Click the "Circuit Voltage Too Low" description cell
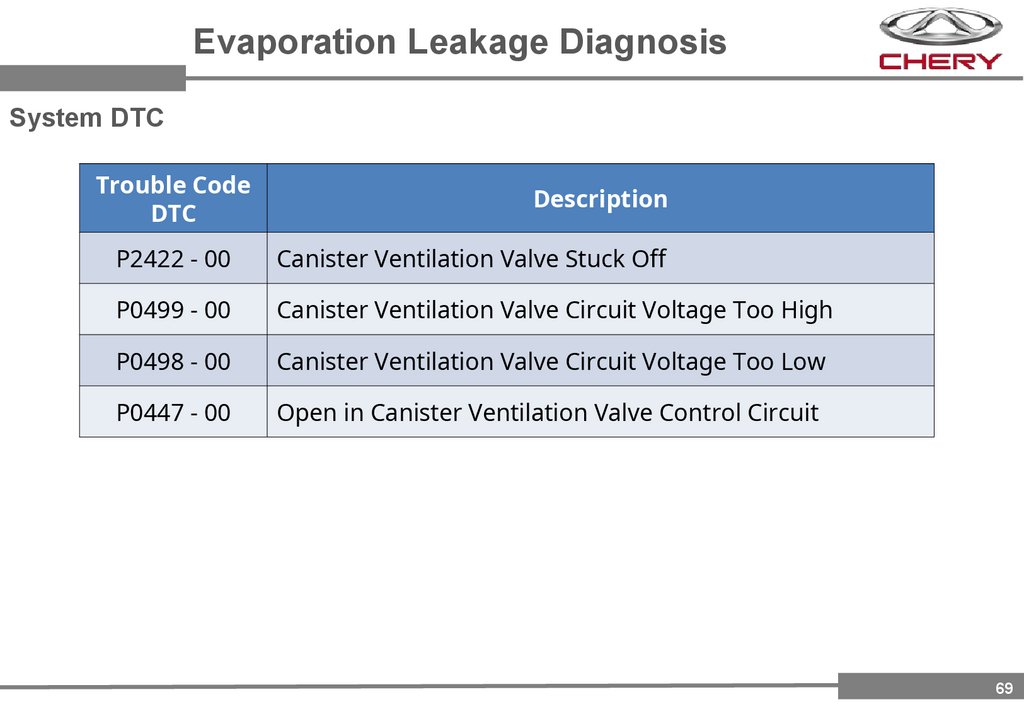 (551, 361)
